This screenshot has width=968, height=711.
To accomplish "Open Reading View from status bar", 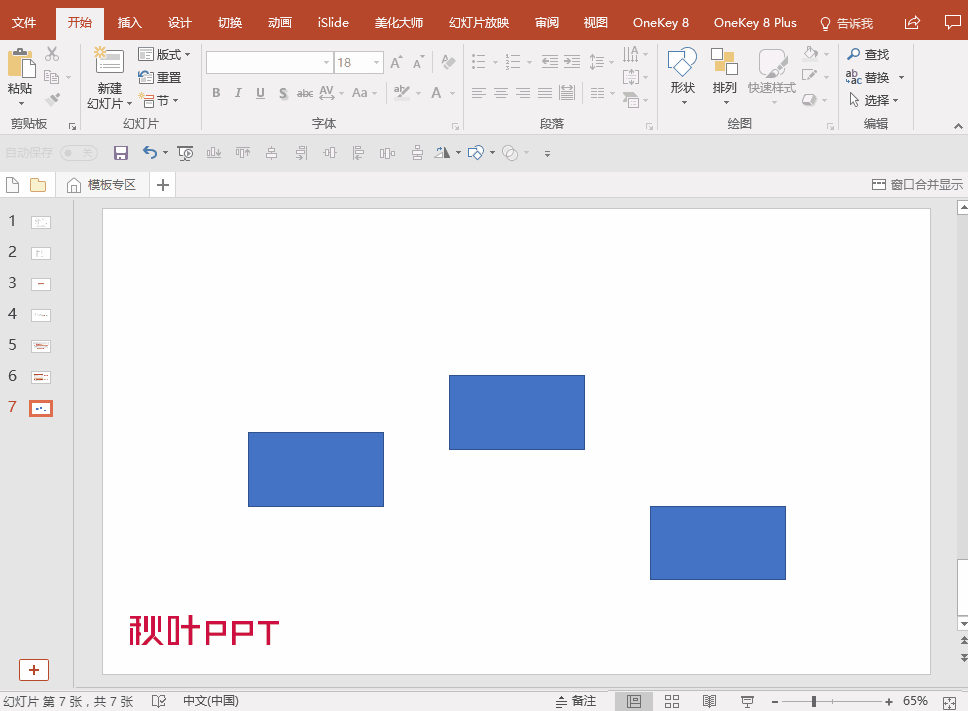I will point(709,701).
